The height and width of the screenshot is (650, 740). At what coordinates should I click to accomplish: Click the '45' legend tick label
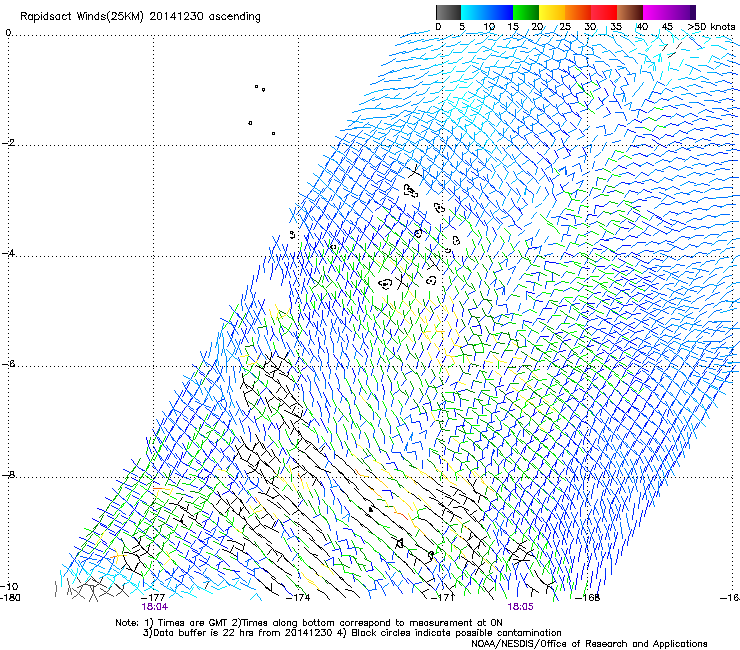(x=667, y=26)
